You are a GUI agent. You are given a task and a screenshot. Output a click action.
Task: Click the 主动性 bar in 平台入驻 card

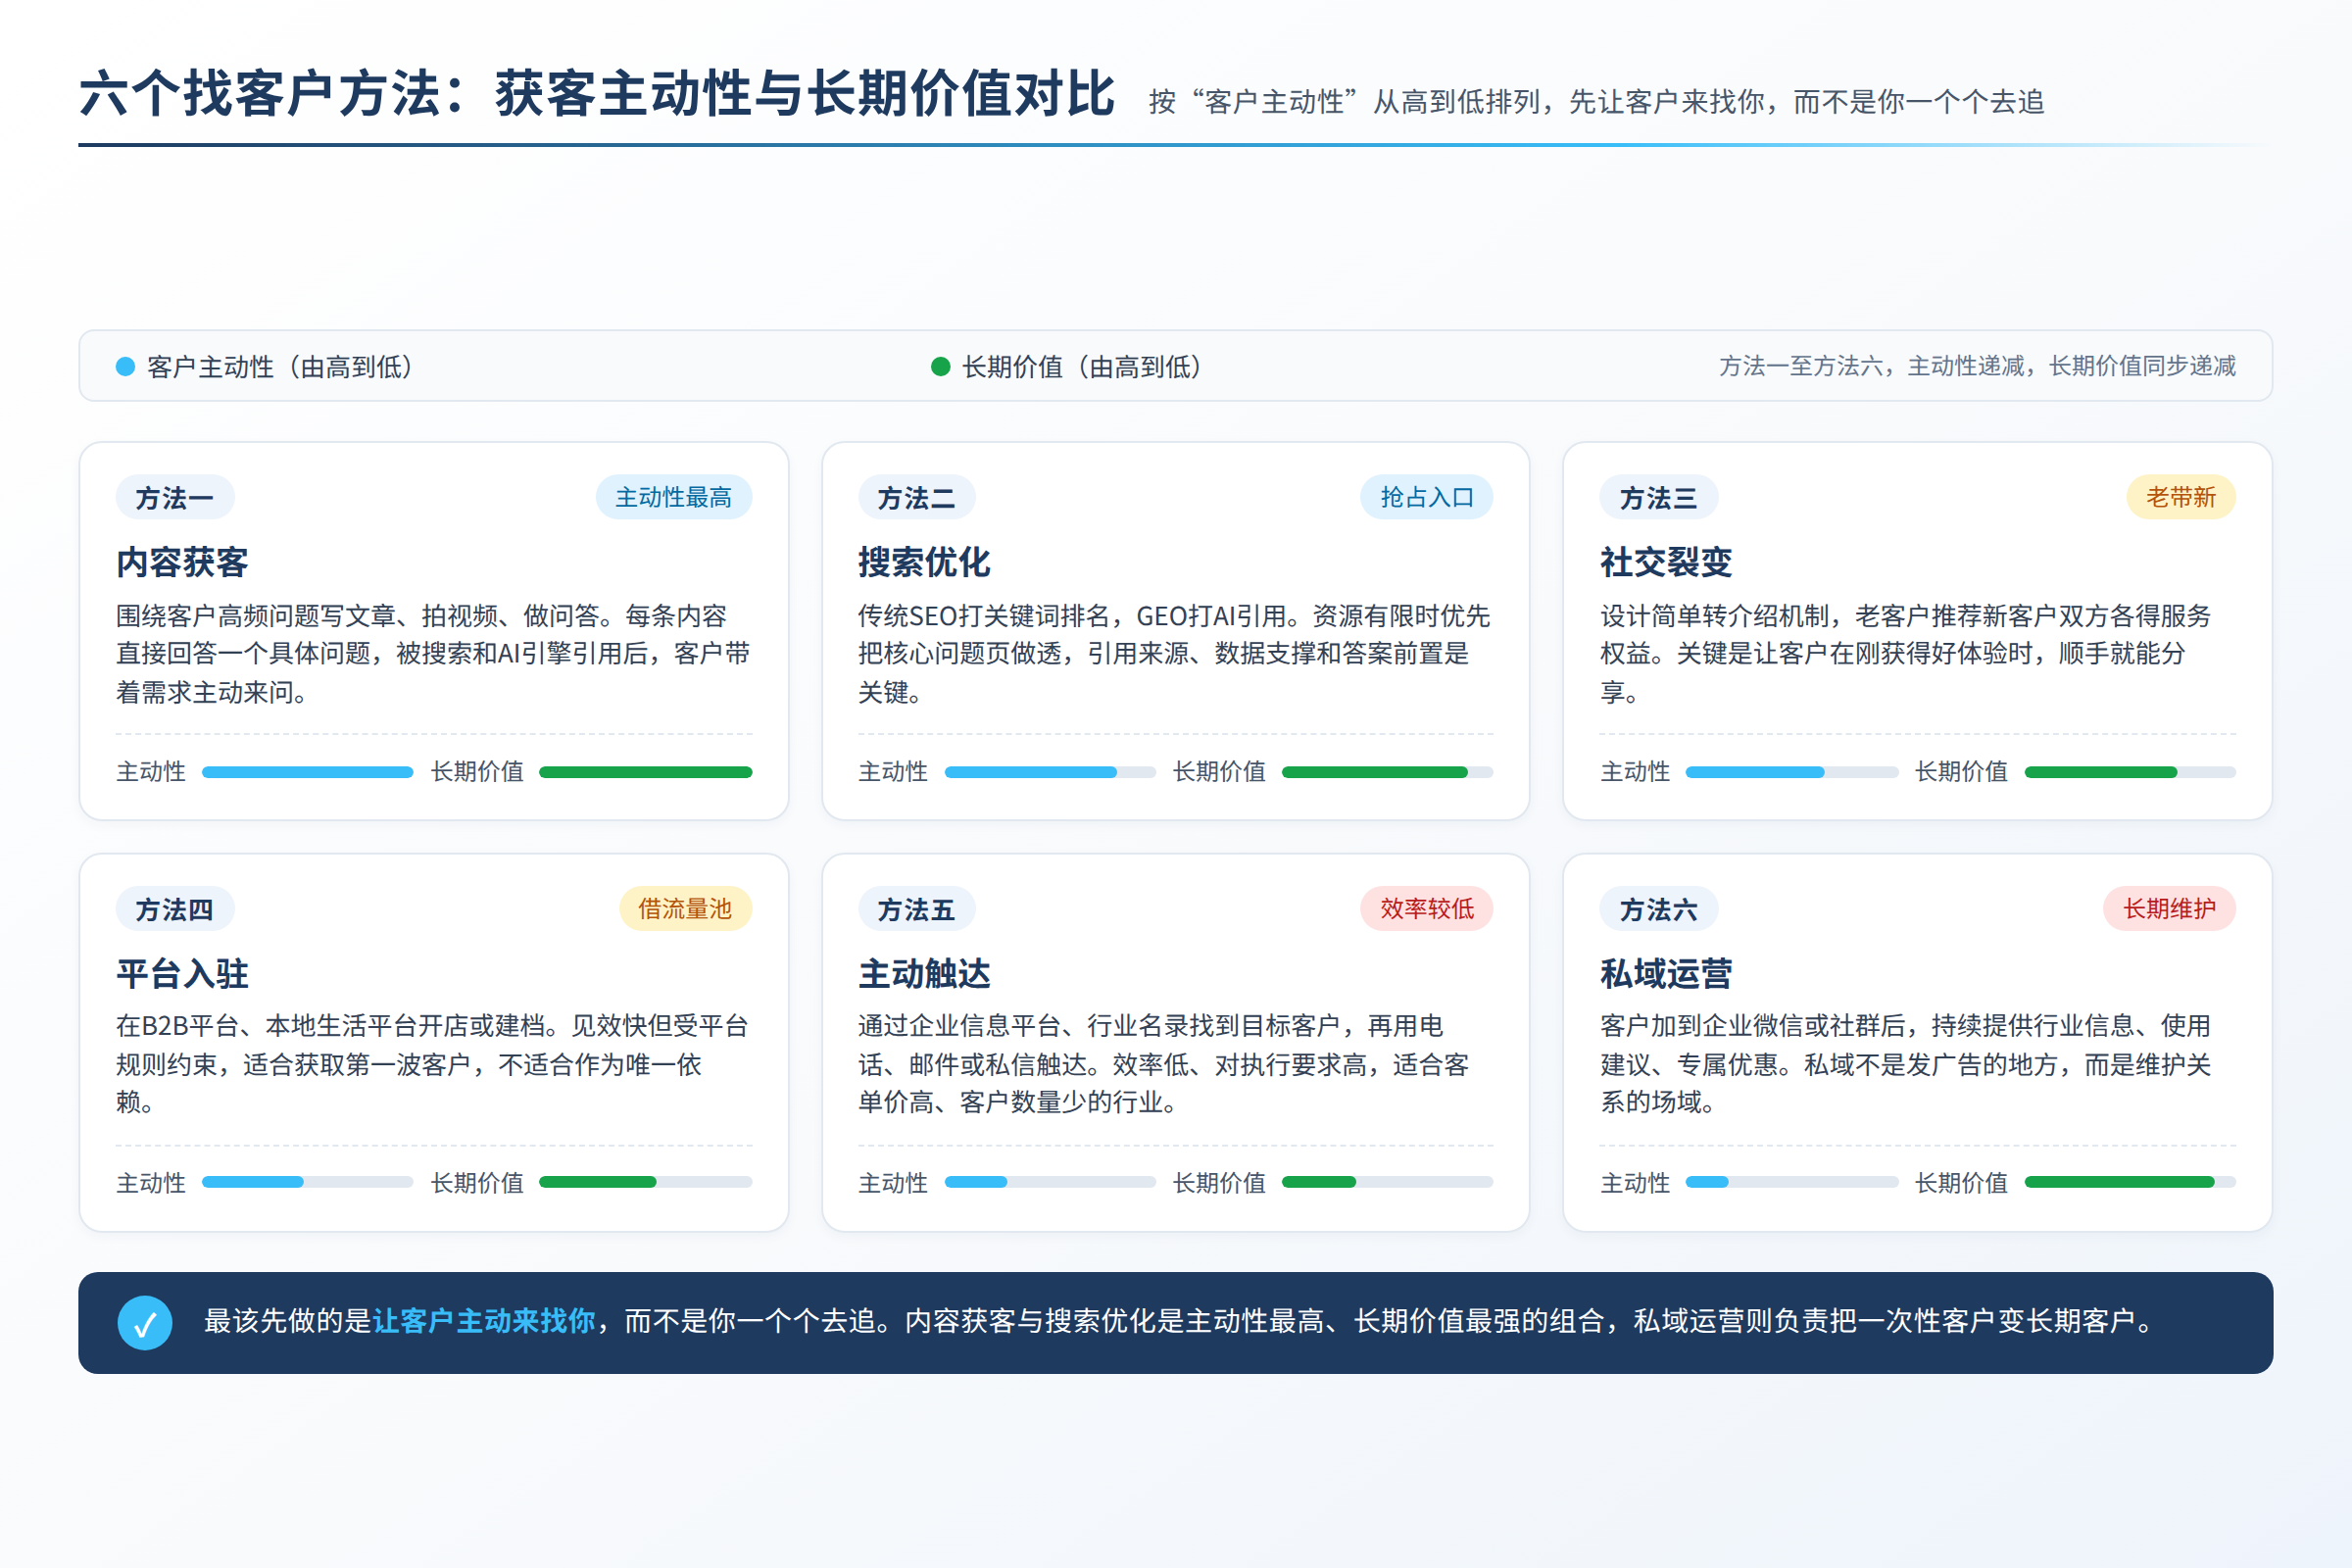(x=307, y=1182)
